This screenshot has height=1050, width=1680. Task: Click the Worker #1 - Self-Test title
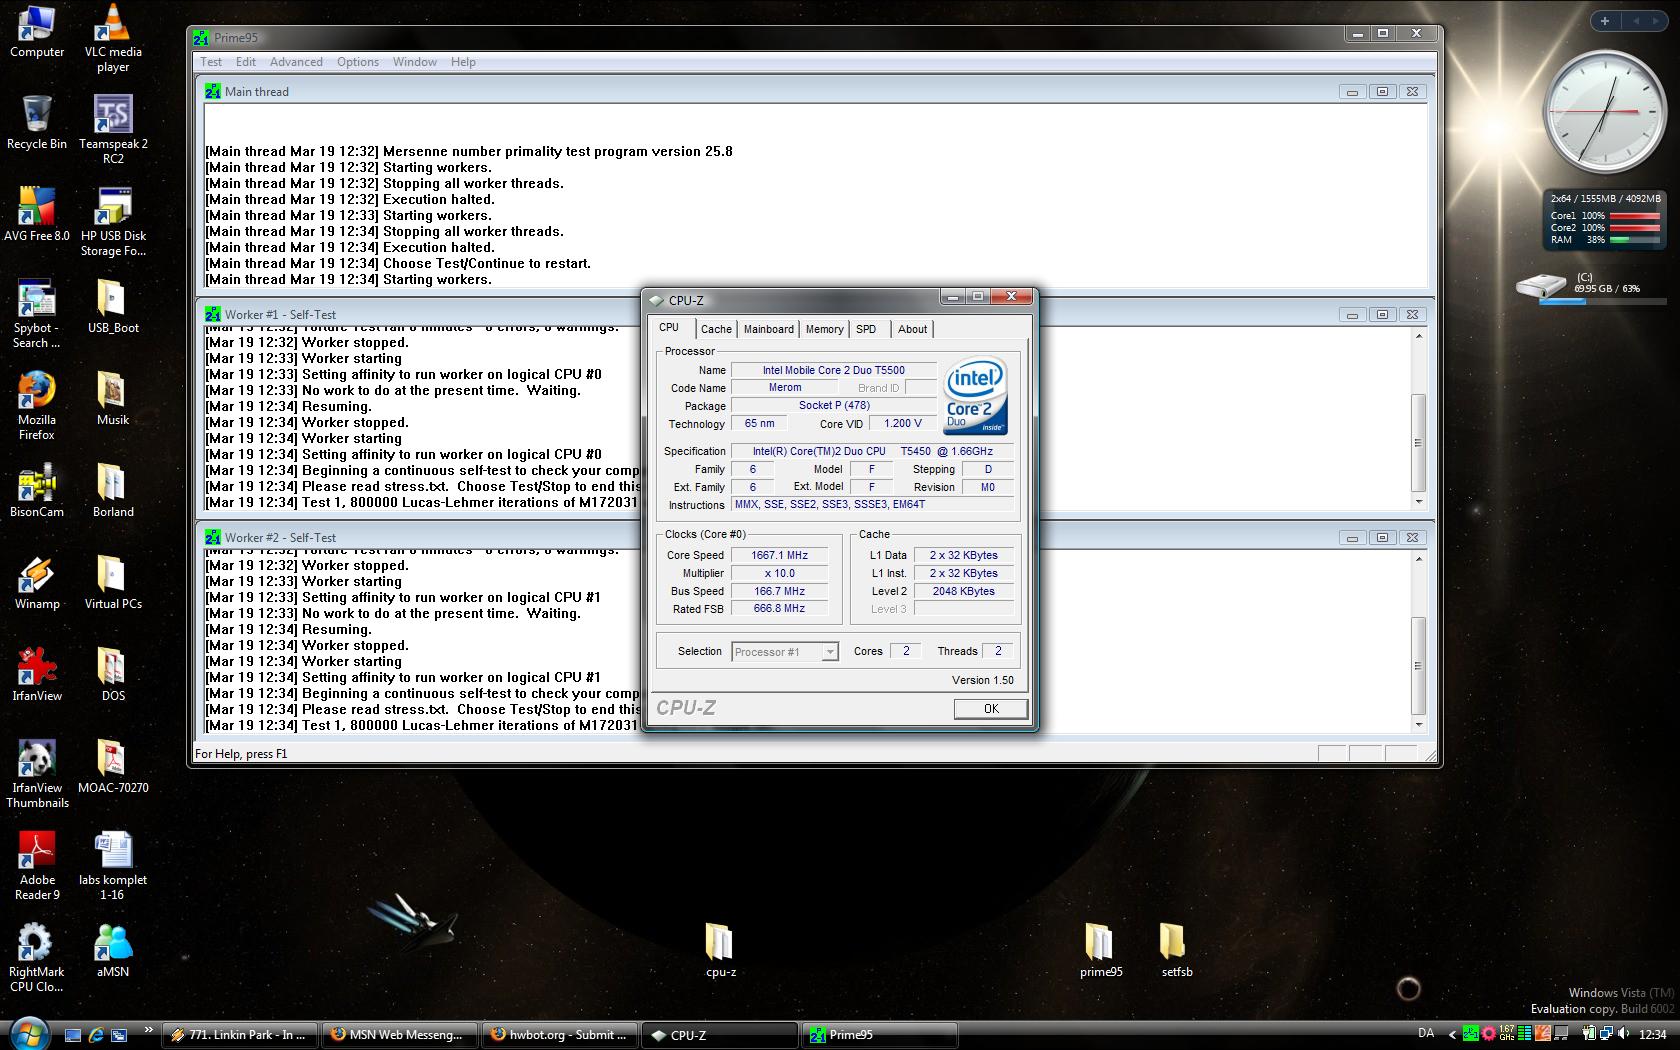(x=280, y=314)
